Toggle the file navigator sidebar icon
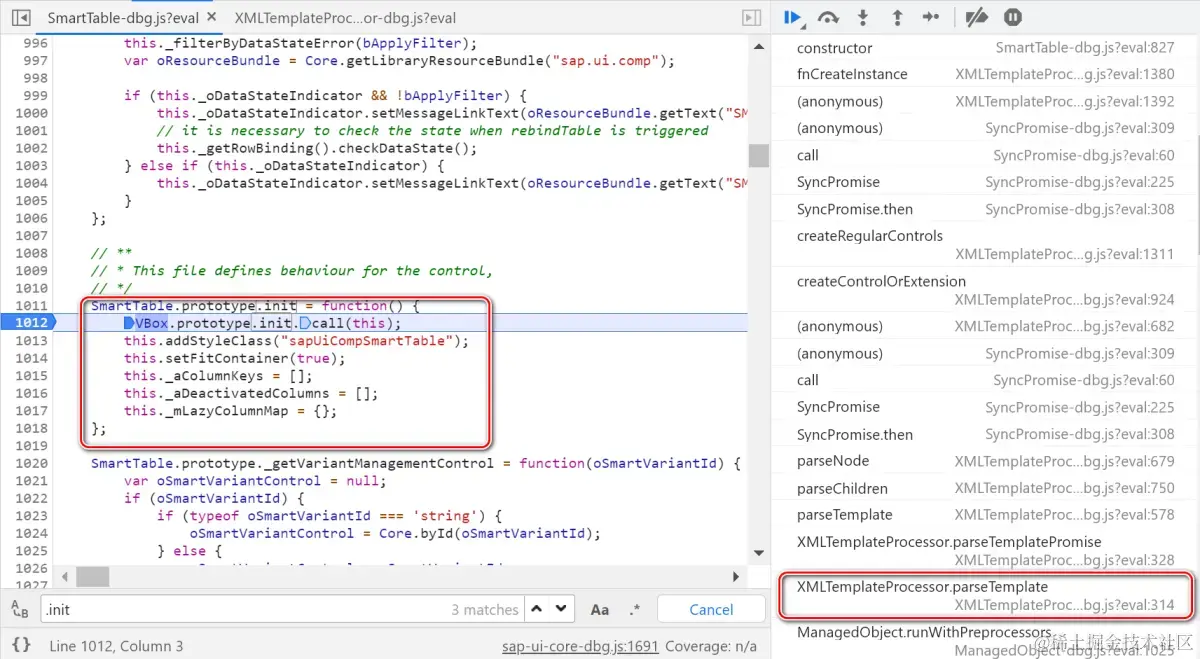 (21, 17)
